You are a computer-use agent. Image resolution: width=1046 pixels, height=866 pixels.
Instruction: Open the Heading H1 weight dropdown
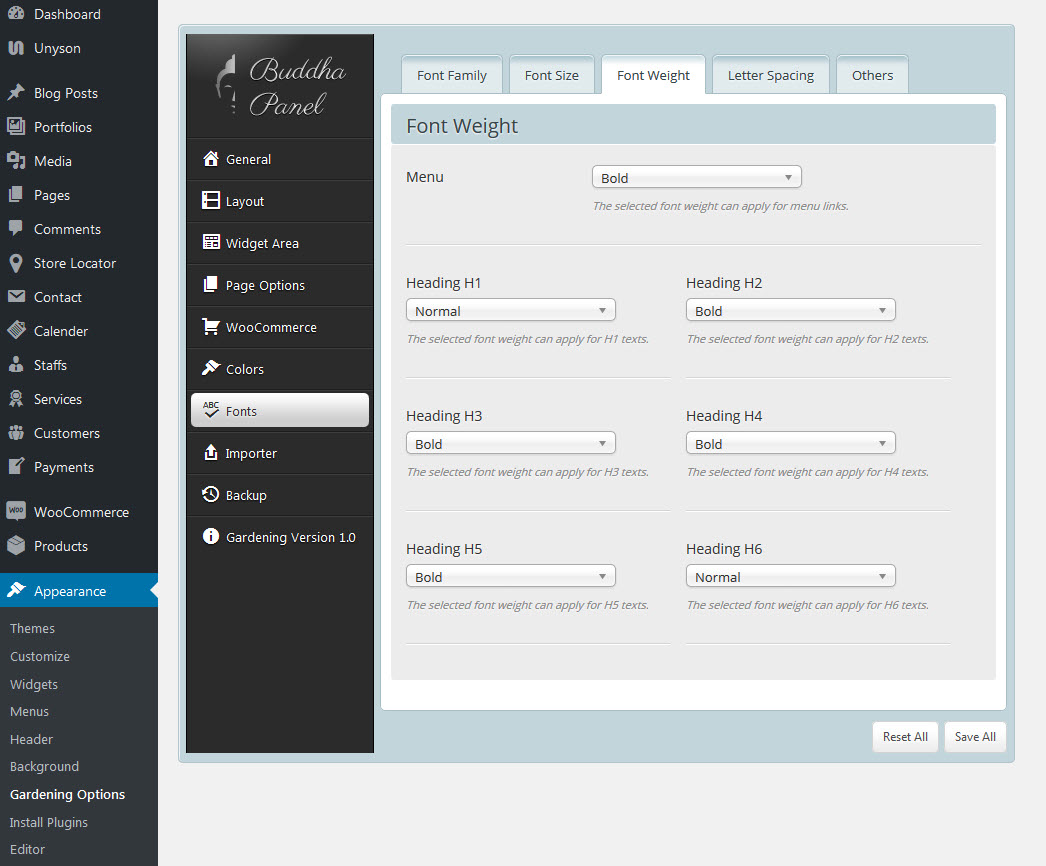point(510,310)
